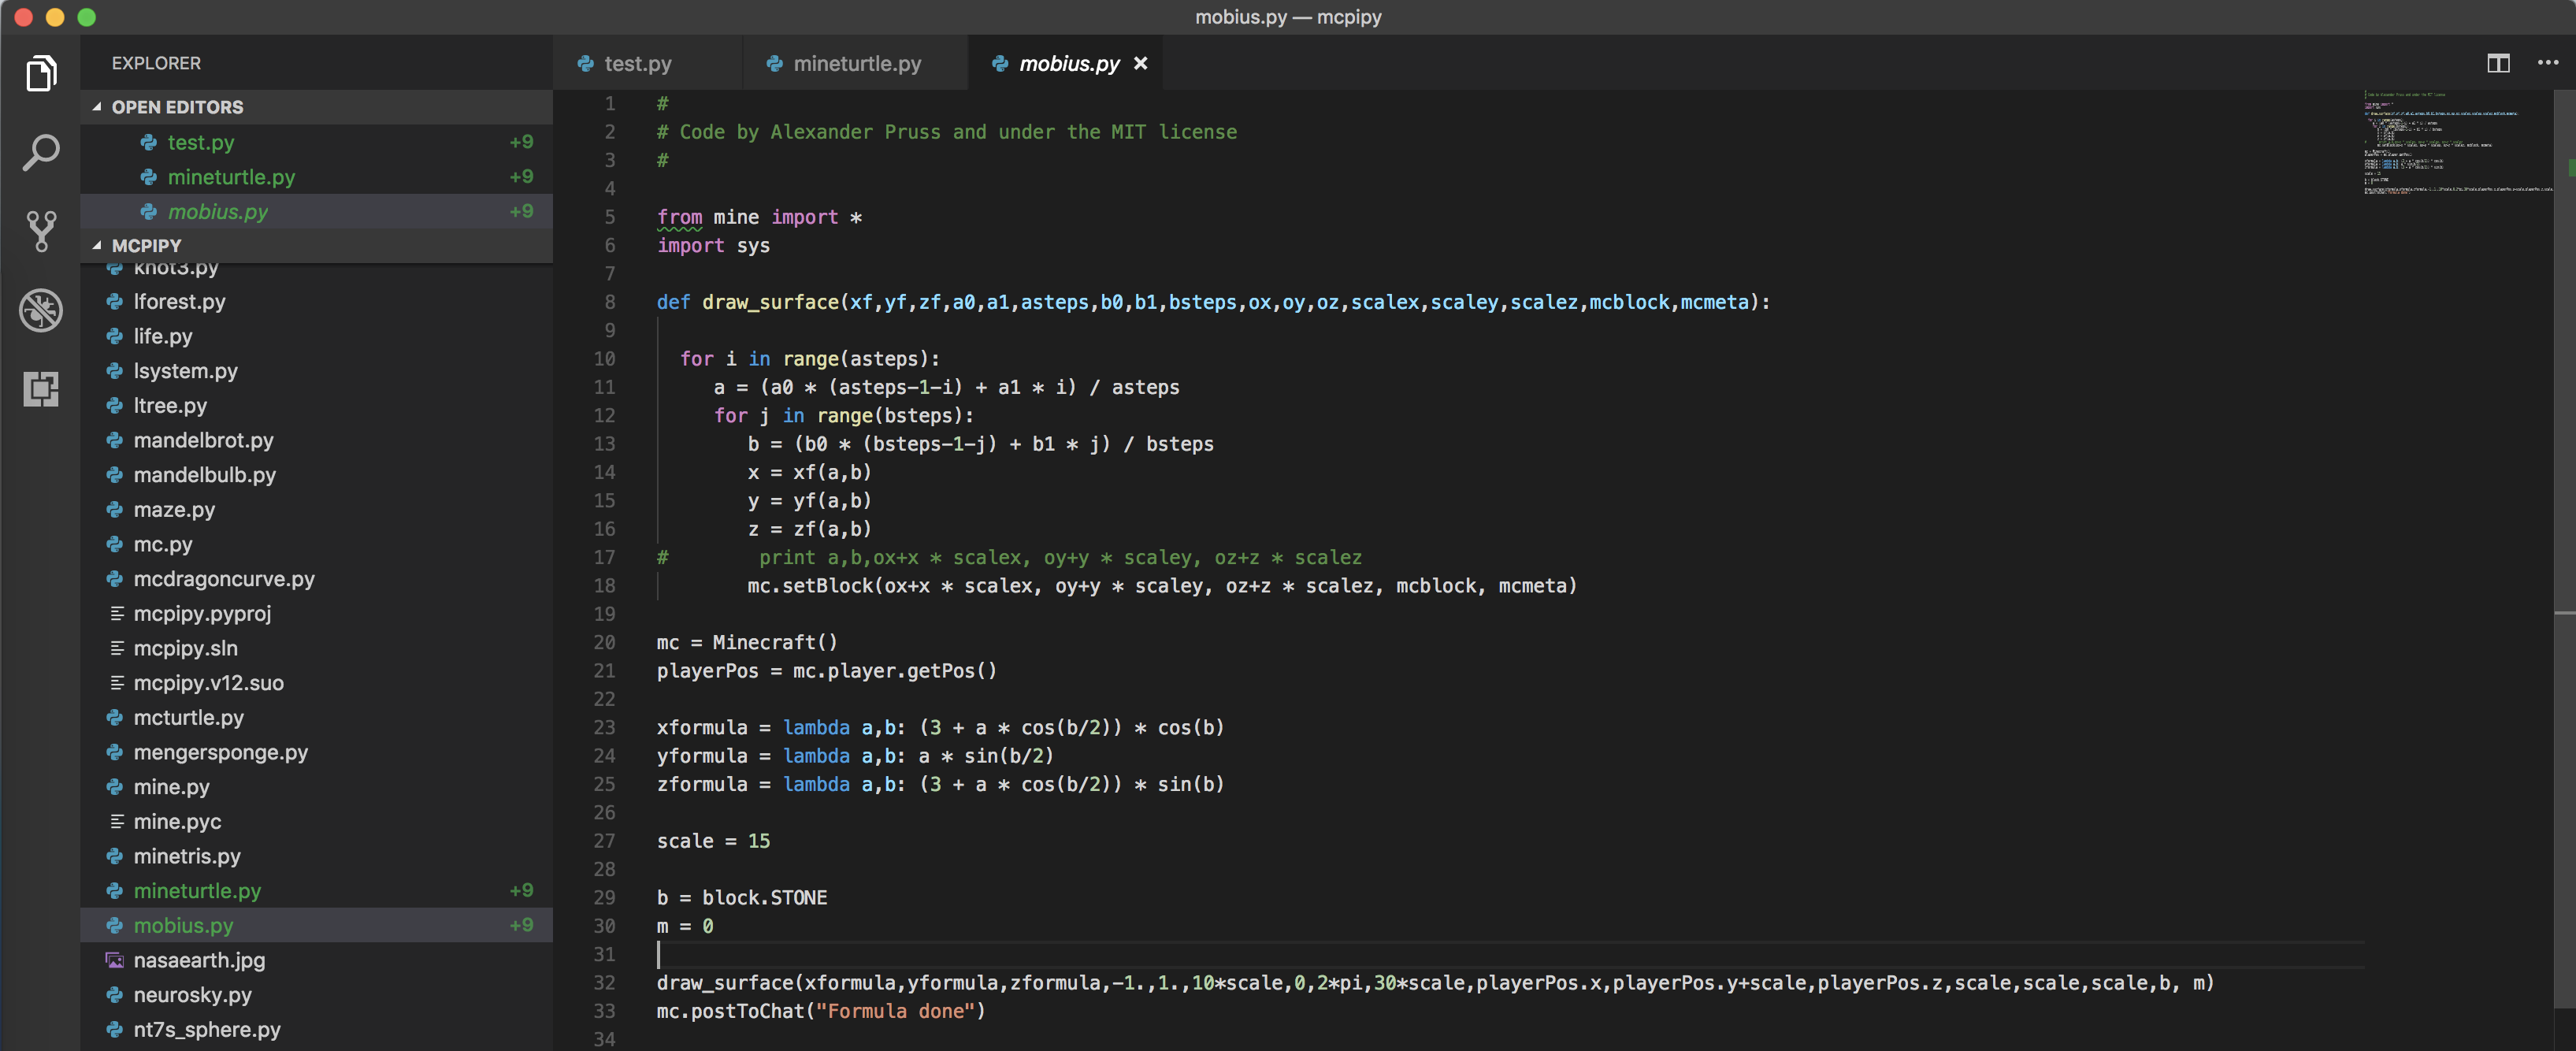
Task: Open mengersponge.py from the explorer
Action: click(220, 752)
